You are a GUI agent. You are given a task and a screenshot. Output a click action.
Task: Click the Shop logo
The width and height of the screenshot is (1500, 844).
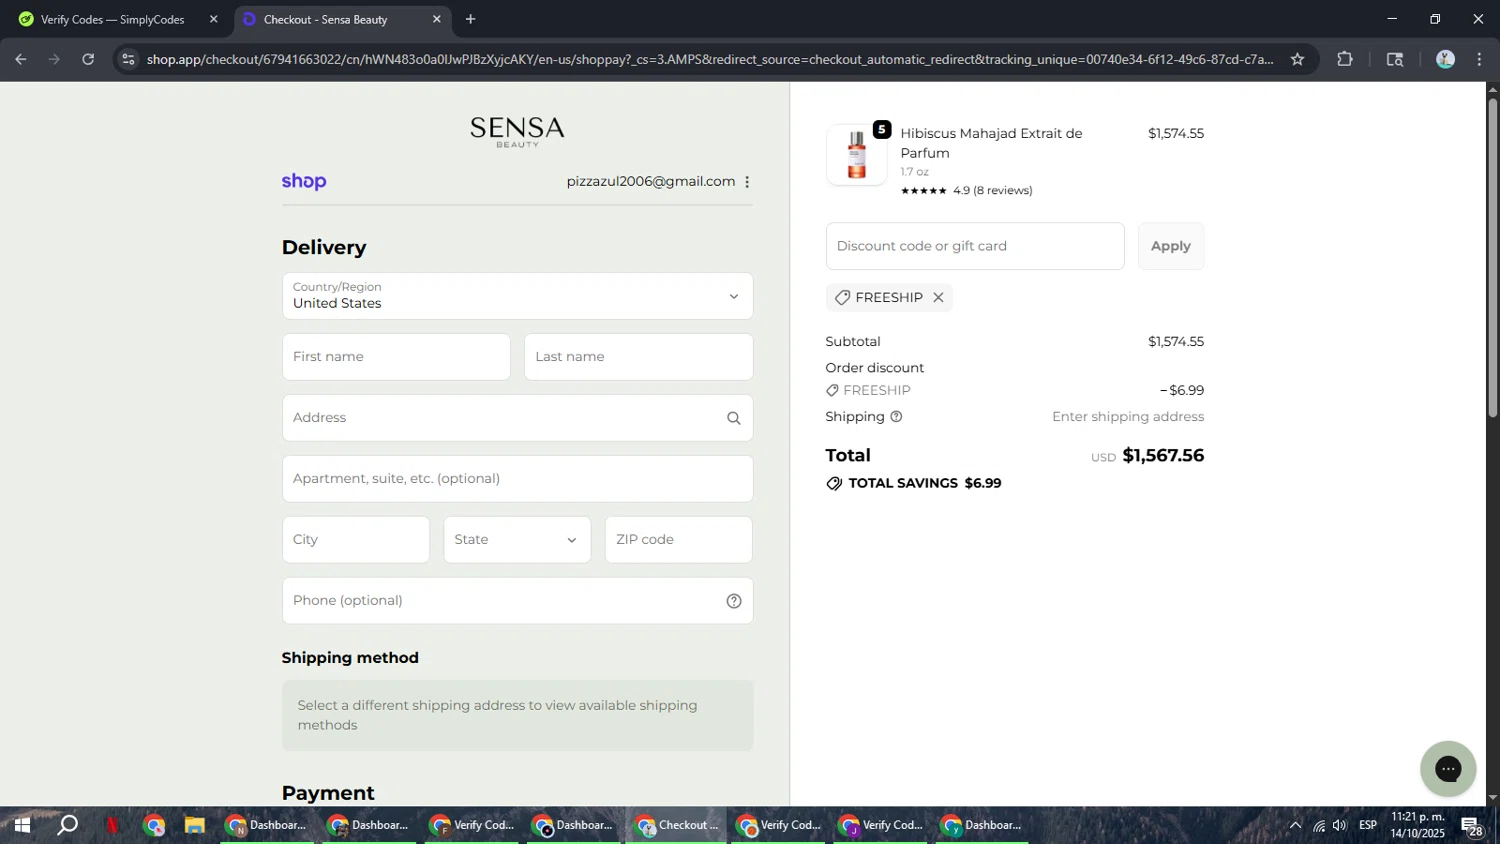click(x=304, y=181)
